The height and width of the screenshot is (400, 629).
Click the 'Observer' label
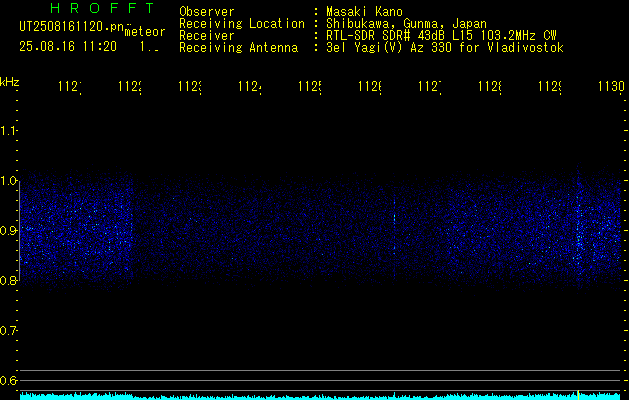[207, 12]
